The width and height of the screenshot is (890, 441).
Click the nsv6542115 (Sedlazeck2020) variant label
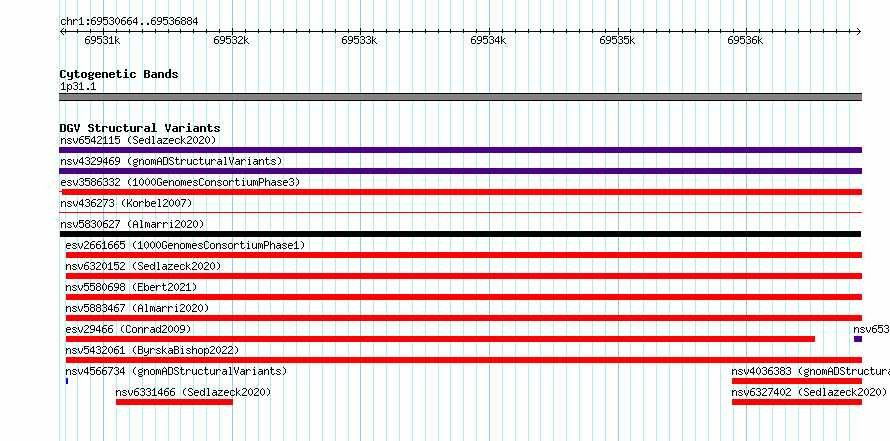[x=138, y=140]
